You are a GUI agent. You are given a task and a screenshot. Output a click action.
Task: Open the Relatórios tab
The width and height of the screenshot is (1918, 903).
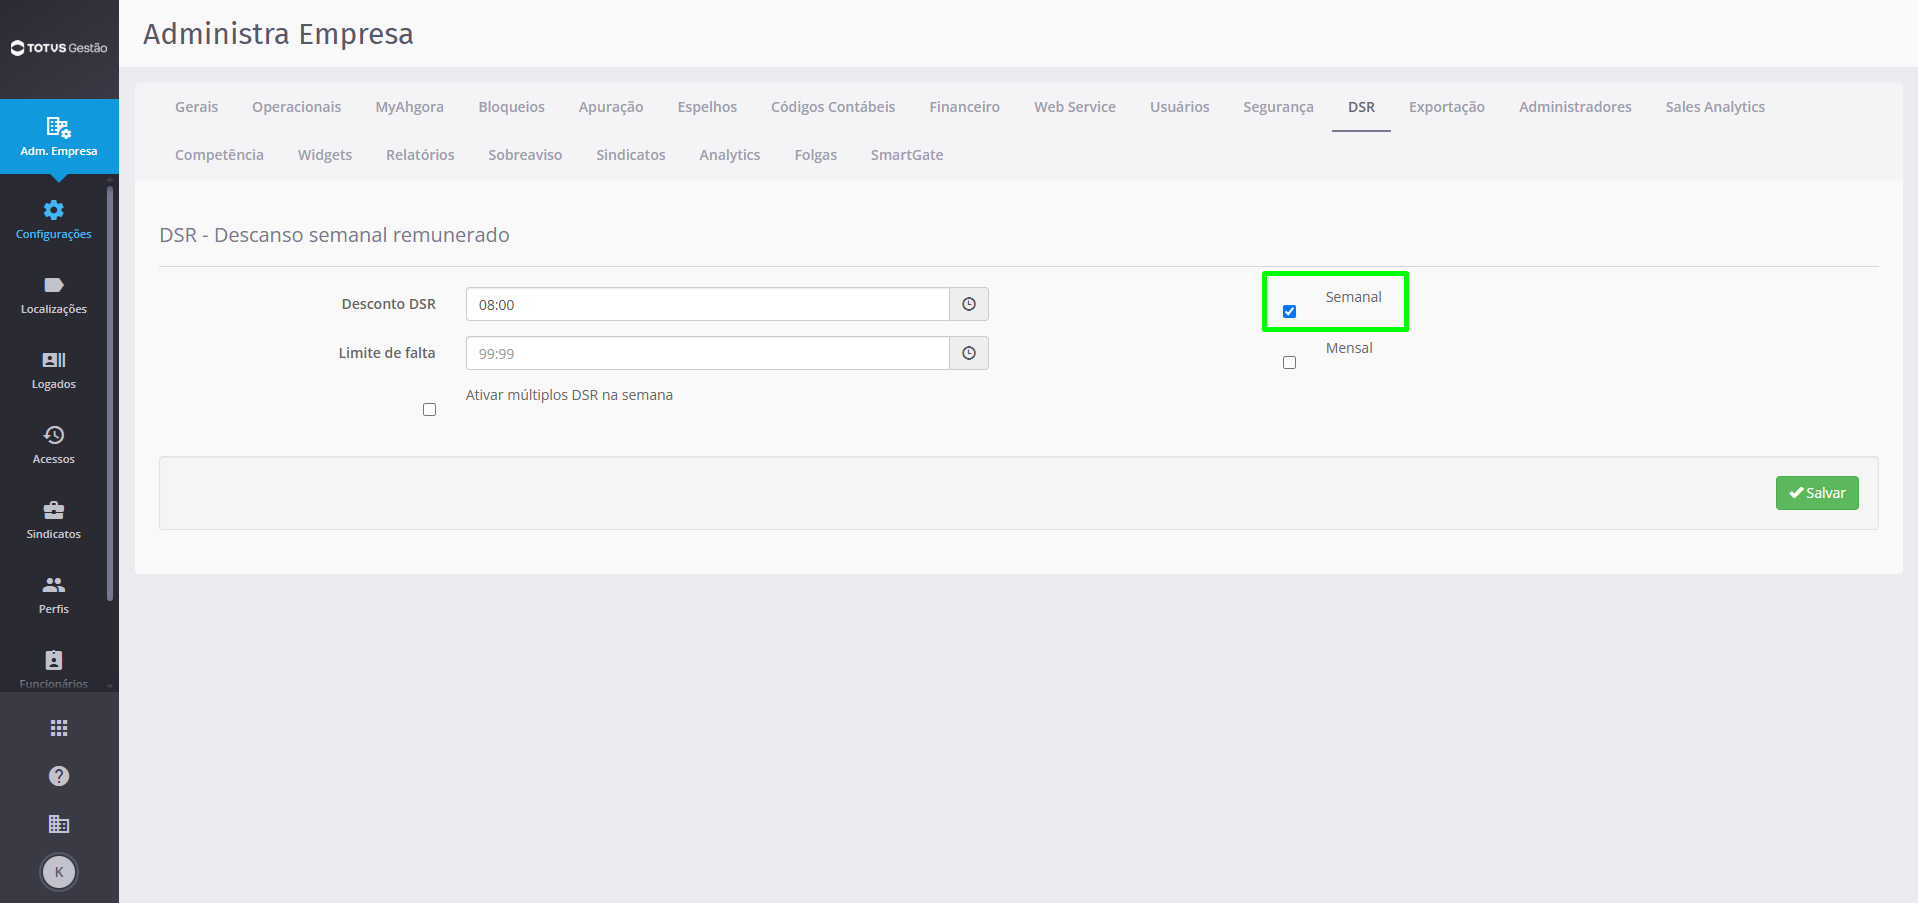420,155
